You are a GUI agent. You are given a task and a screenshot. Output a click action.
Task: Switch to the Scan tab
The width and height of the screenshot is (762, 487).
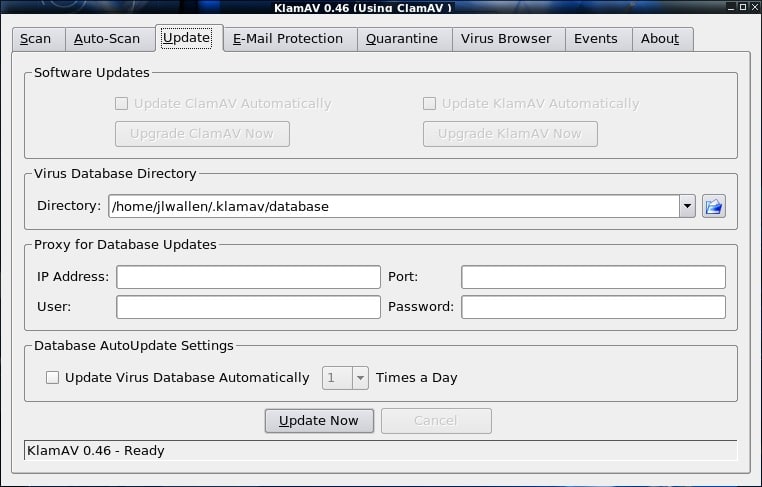[x=36, y=39]
